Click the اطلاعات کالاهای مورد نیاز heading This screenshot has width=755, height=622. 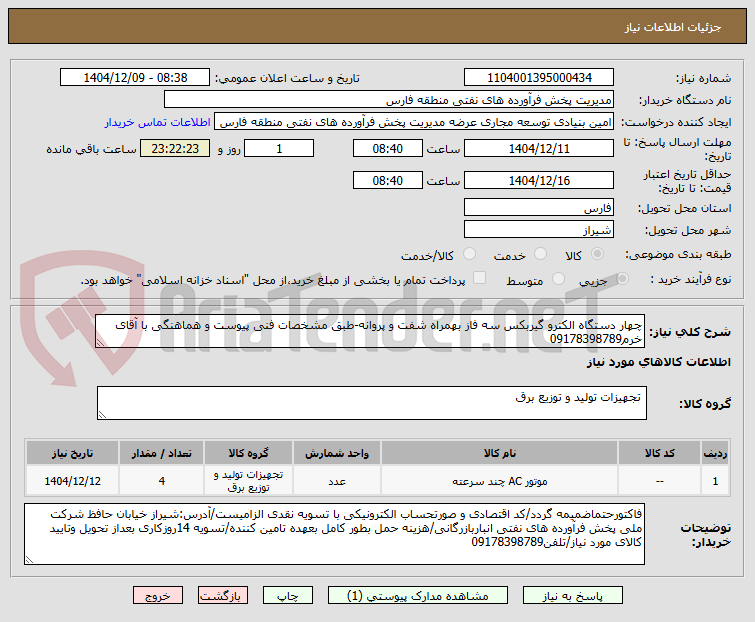[658, 362]
